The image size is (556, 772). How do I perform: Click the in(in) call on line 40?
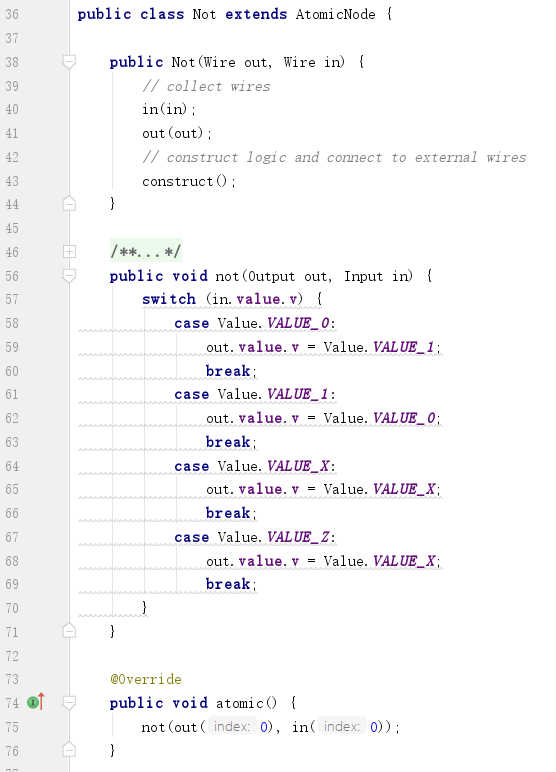click(169, 109)
